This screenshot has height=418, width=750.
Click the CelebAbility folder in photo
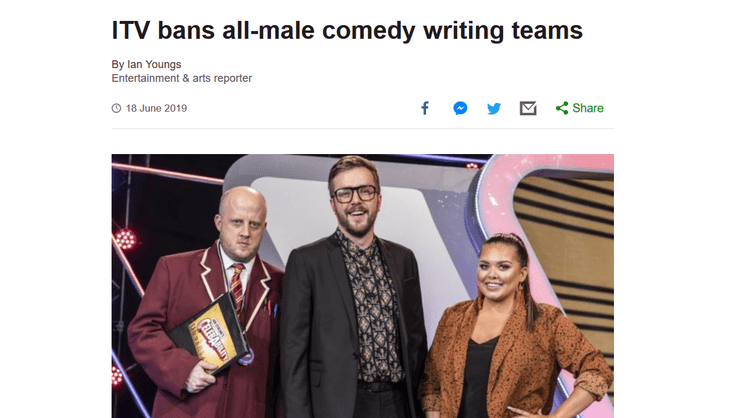(x=212, y=336)
